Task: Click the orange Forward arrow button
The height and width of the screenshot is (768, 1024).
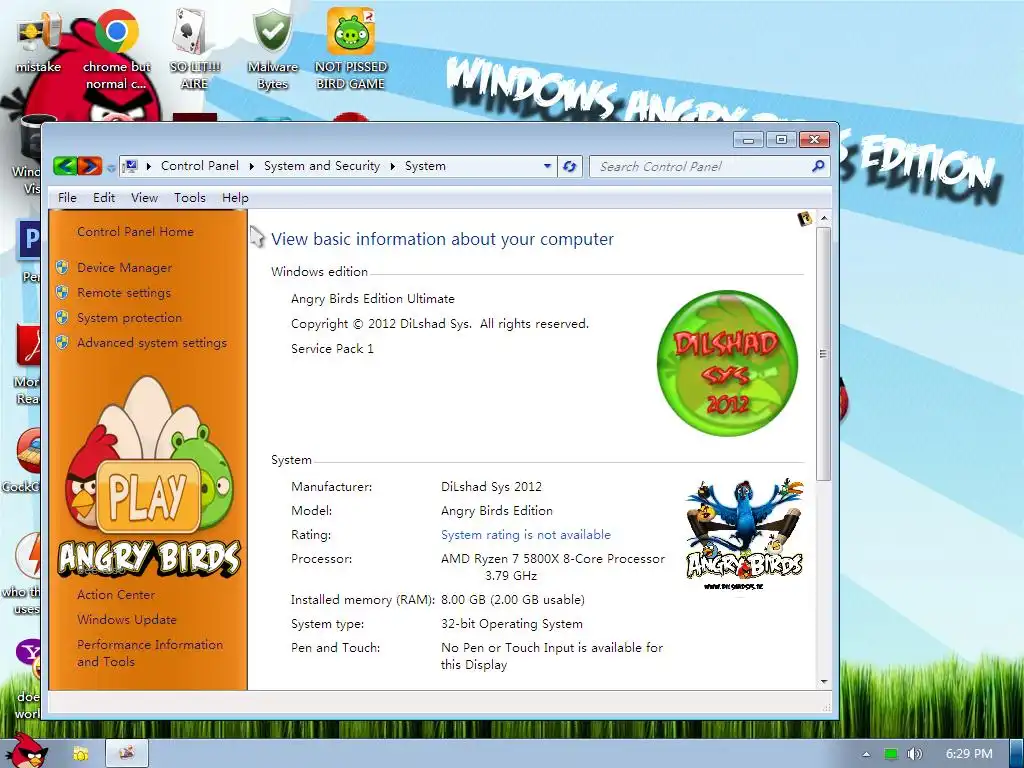Action: click(90, 166)
